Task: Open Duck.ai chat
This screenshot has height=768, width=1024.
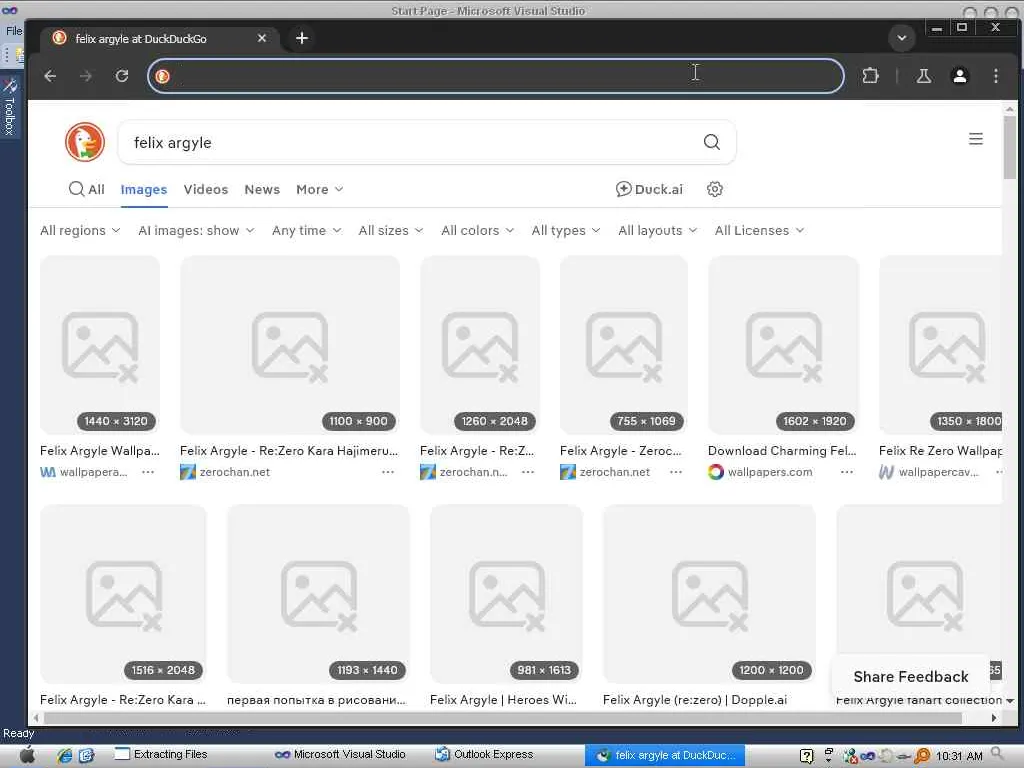Action: 649,189
